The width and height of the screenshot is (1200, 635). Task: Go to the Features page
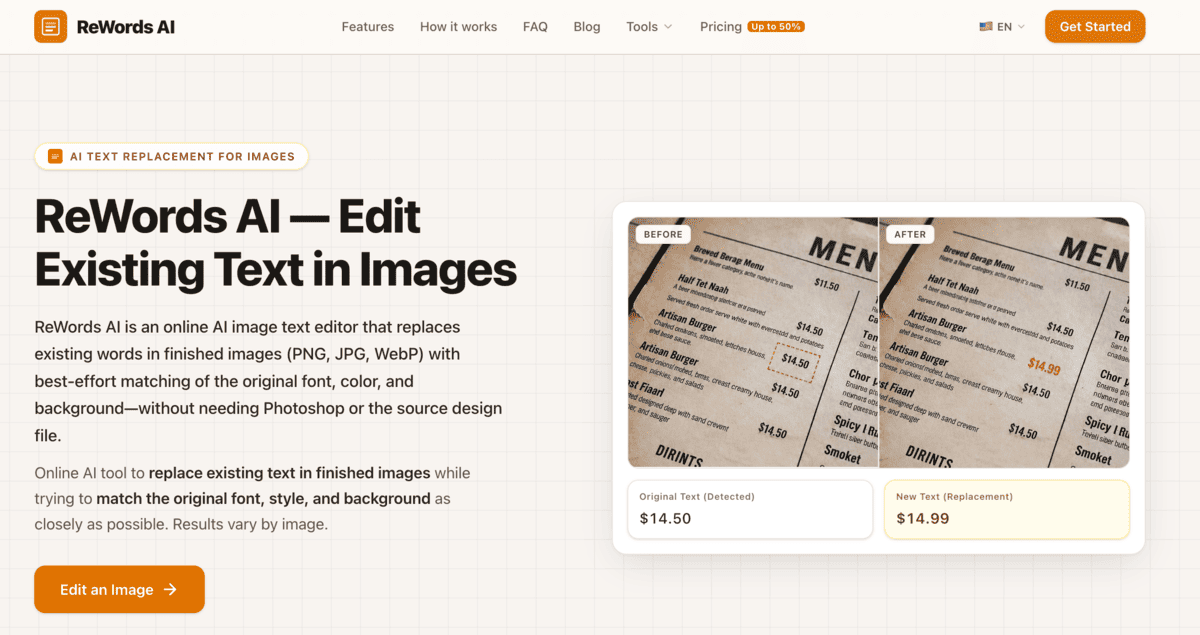click(x=368, y=27)
